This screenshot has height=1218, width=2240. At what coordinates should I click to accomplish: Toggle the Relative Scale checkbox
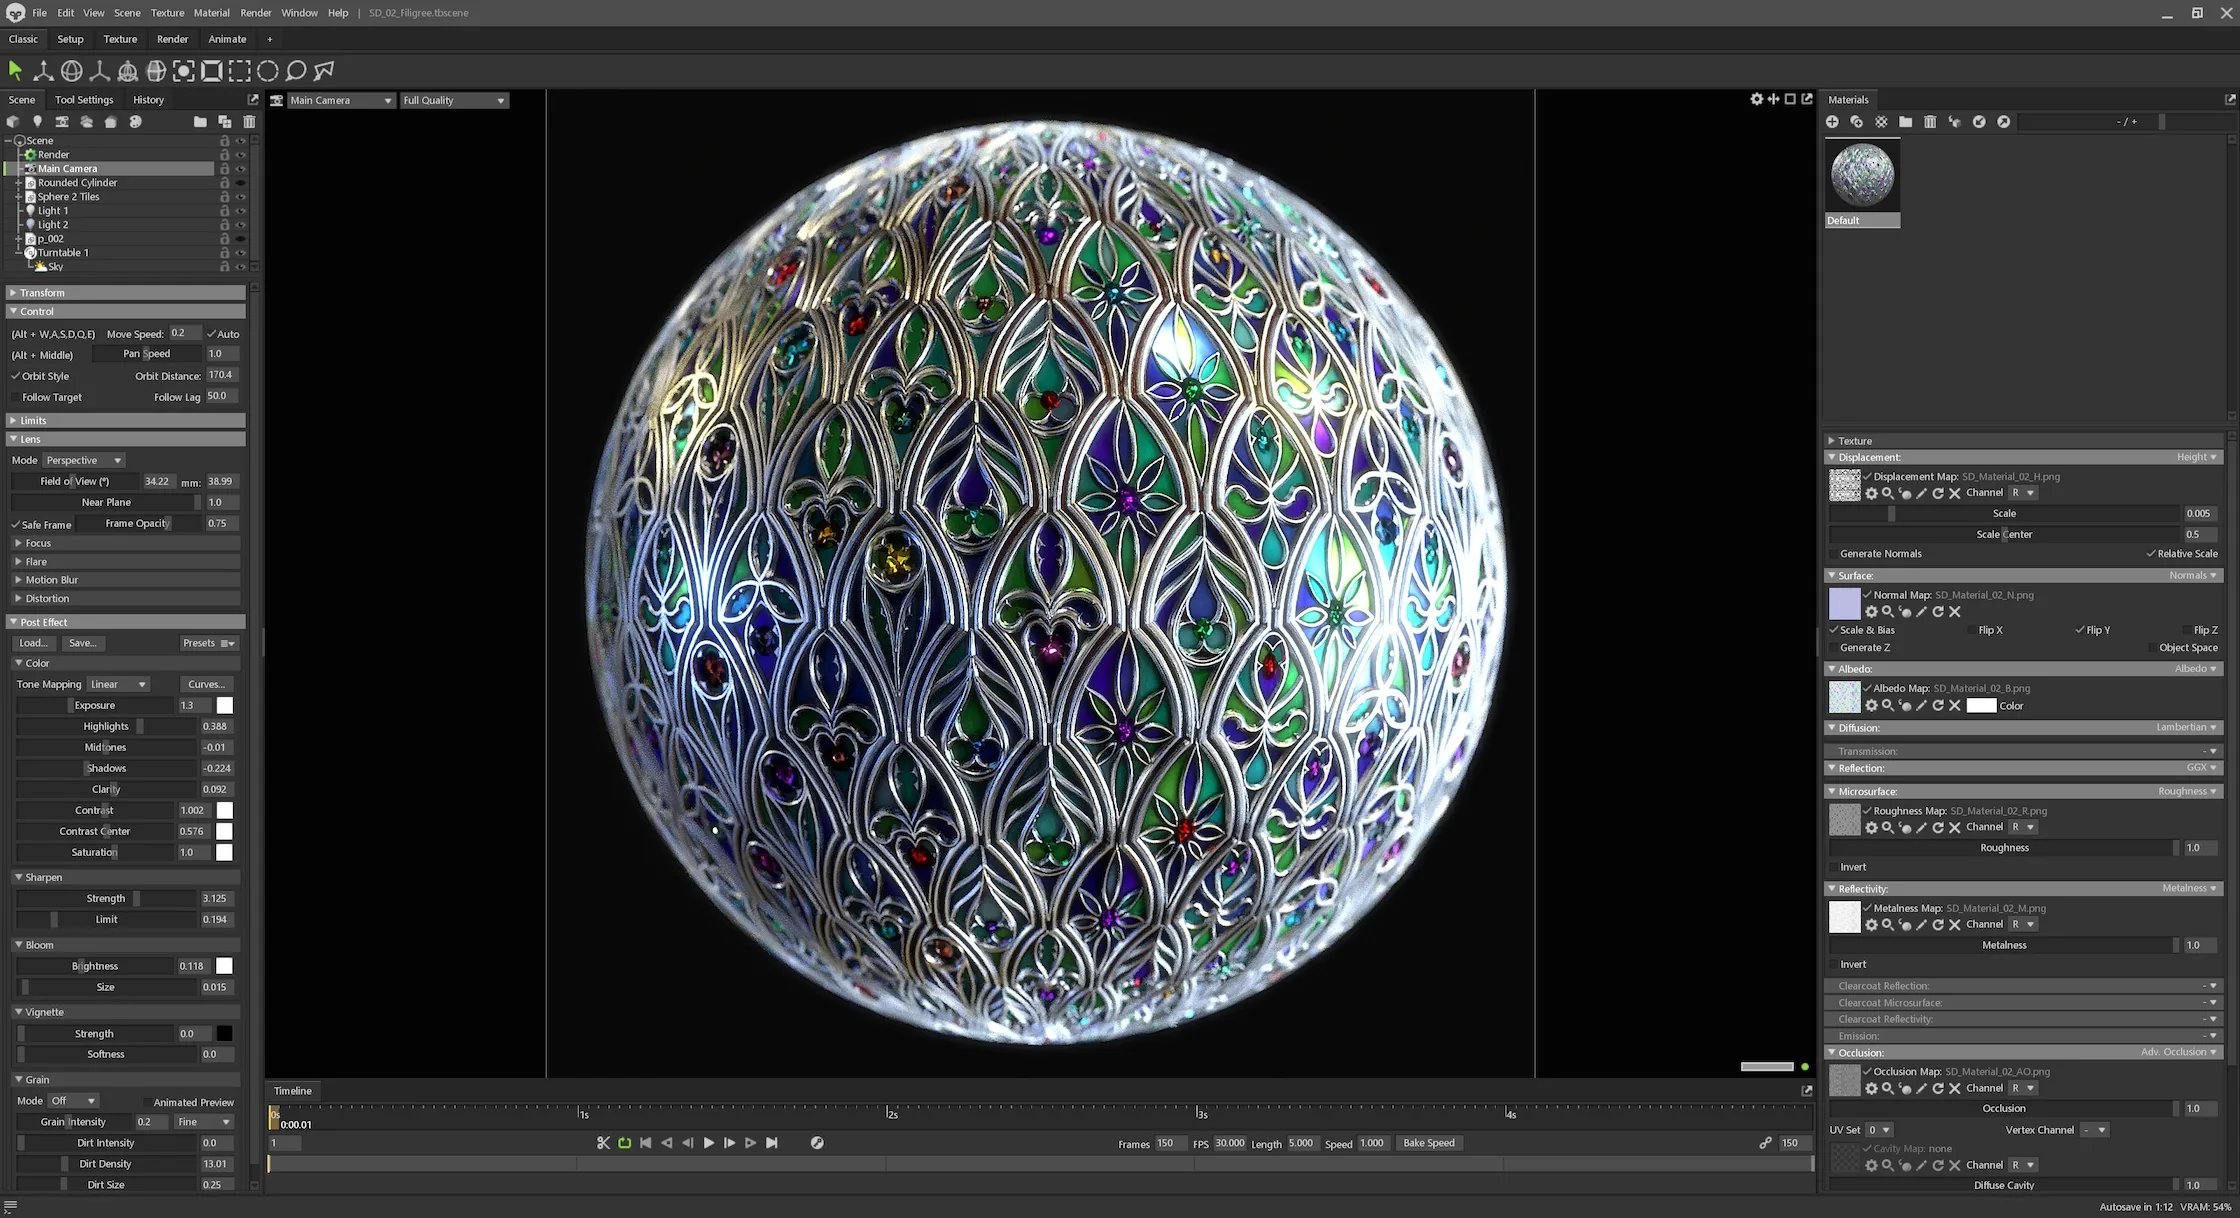[x=2150, y=554]
